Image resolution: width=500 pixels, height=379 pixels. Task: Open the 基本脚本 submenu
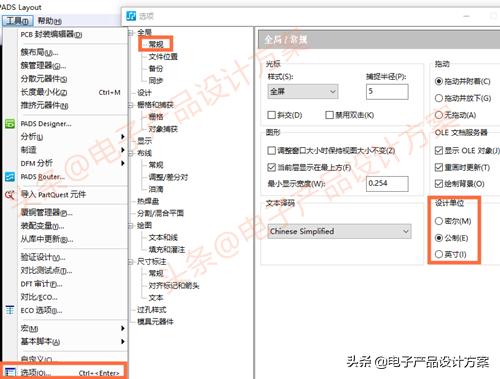(x=71, y=342)
